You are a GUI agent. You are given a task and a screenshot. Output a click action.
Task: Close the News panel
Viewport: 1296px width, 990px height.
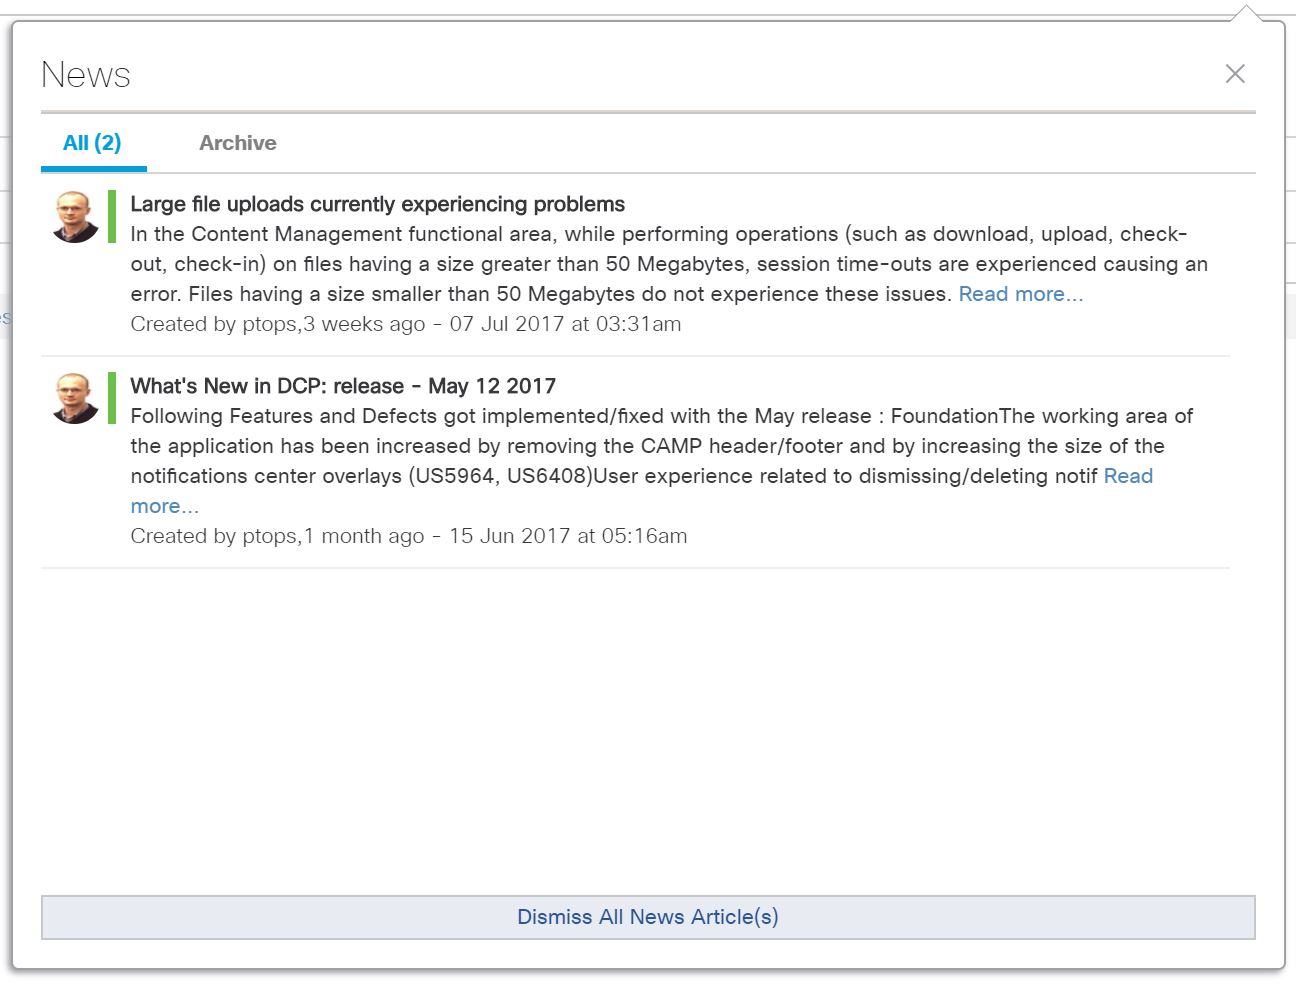pyautogui.click(x=1235, y=74)
